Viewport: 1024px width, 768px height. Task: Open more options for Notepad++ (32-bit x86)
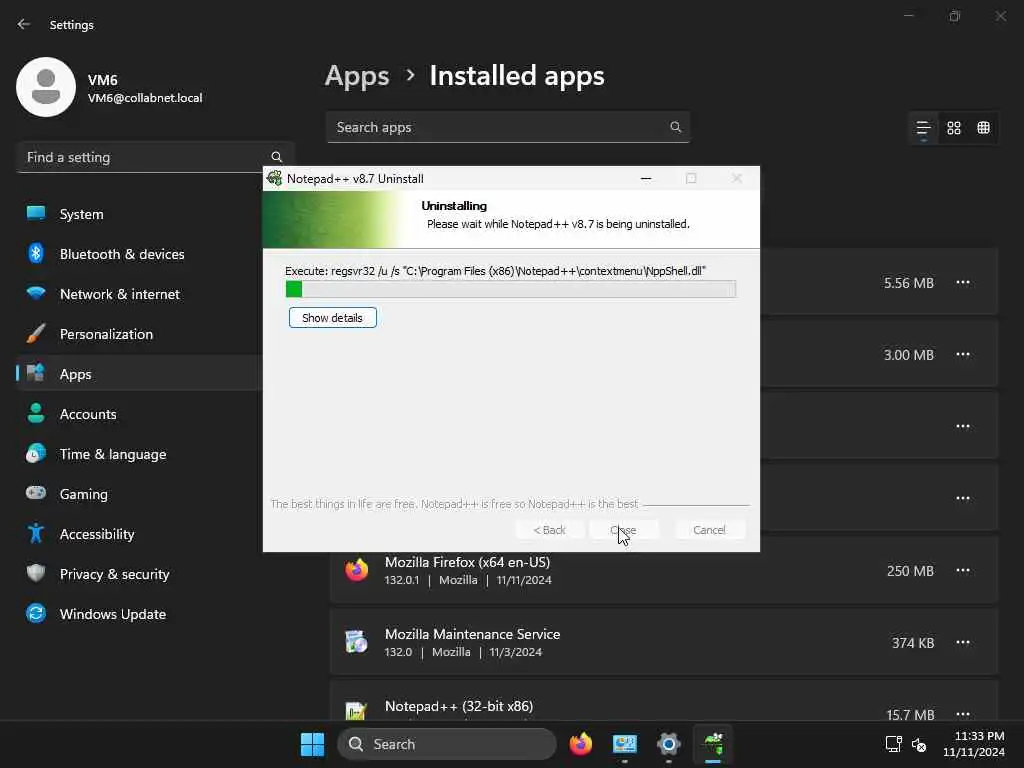coord(963,714)
